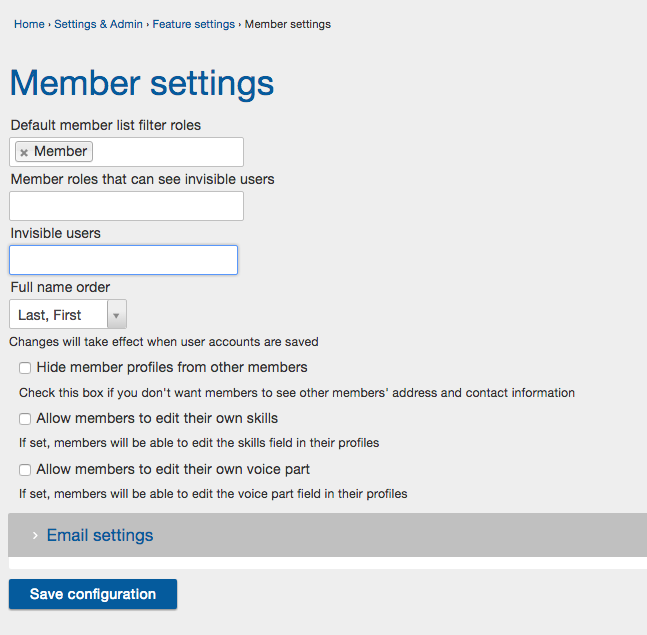This screenshot has height=635, width=647.
Task: Click the Allow members to edit skills label
Action: [157, 418]
